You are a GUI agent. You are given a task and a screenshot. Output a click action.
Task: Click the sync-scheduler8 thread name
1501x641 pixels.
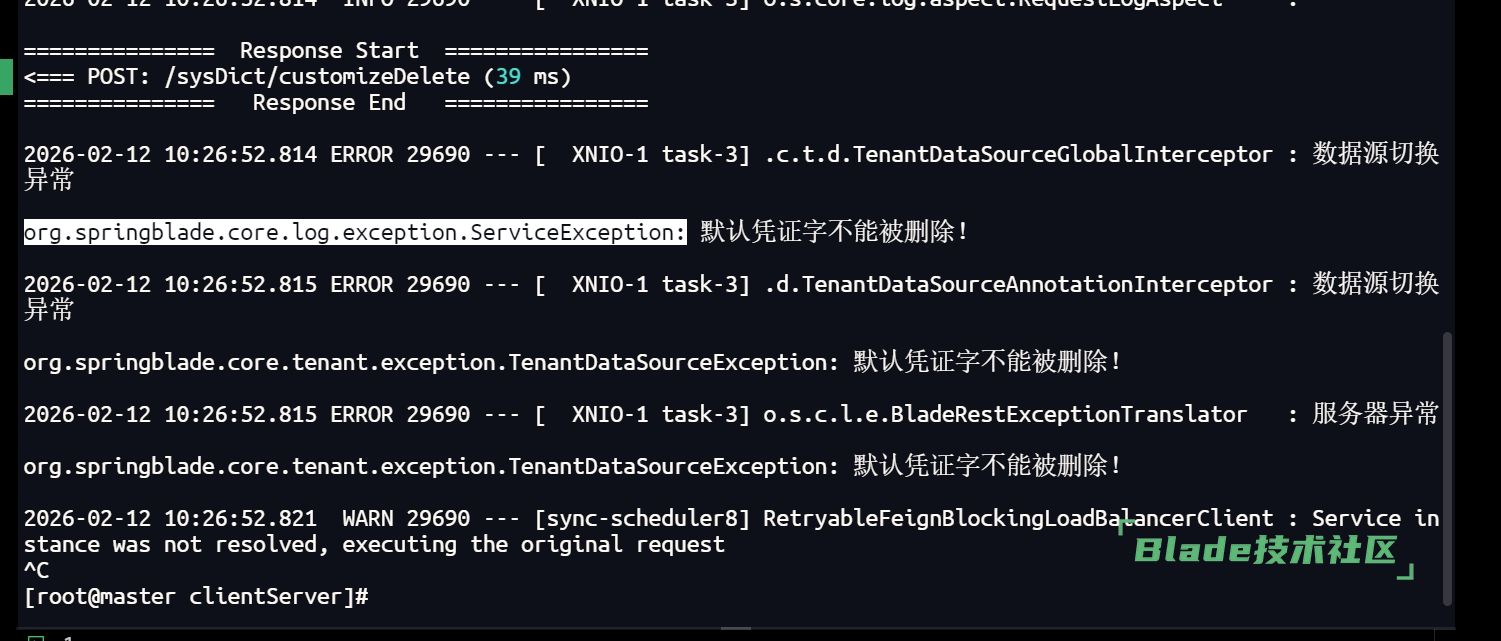pos(646,519)
